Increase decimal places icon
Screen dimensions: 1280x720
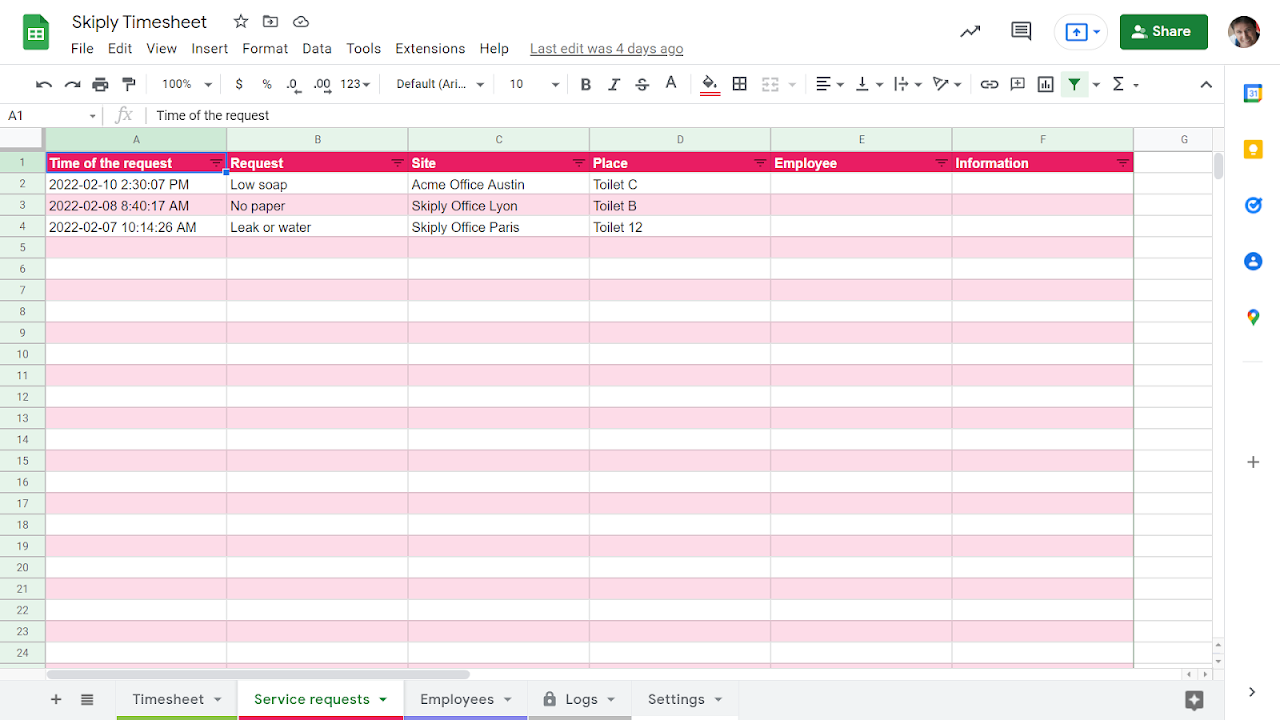click(x=321, y=84)
